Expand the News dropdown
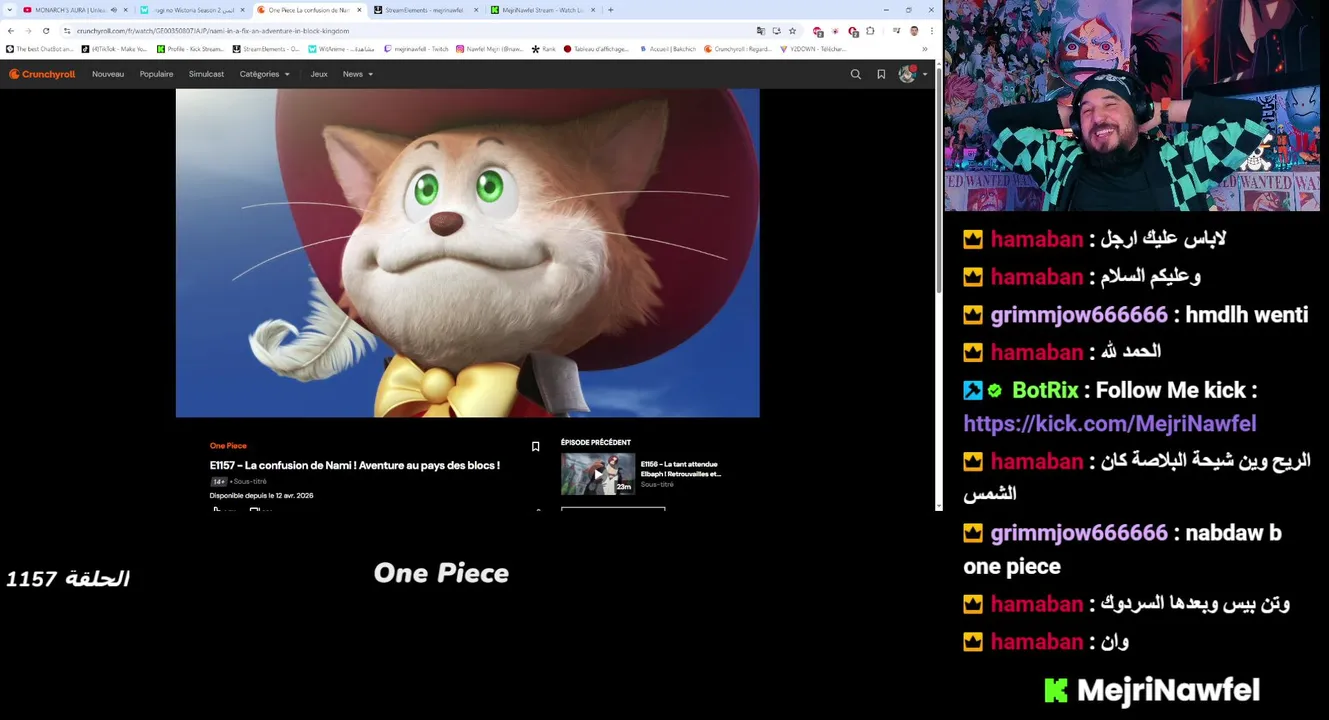Image resolution: width=1329 pixels, height=720 pixels. pos(358,74)
